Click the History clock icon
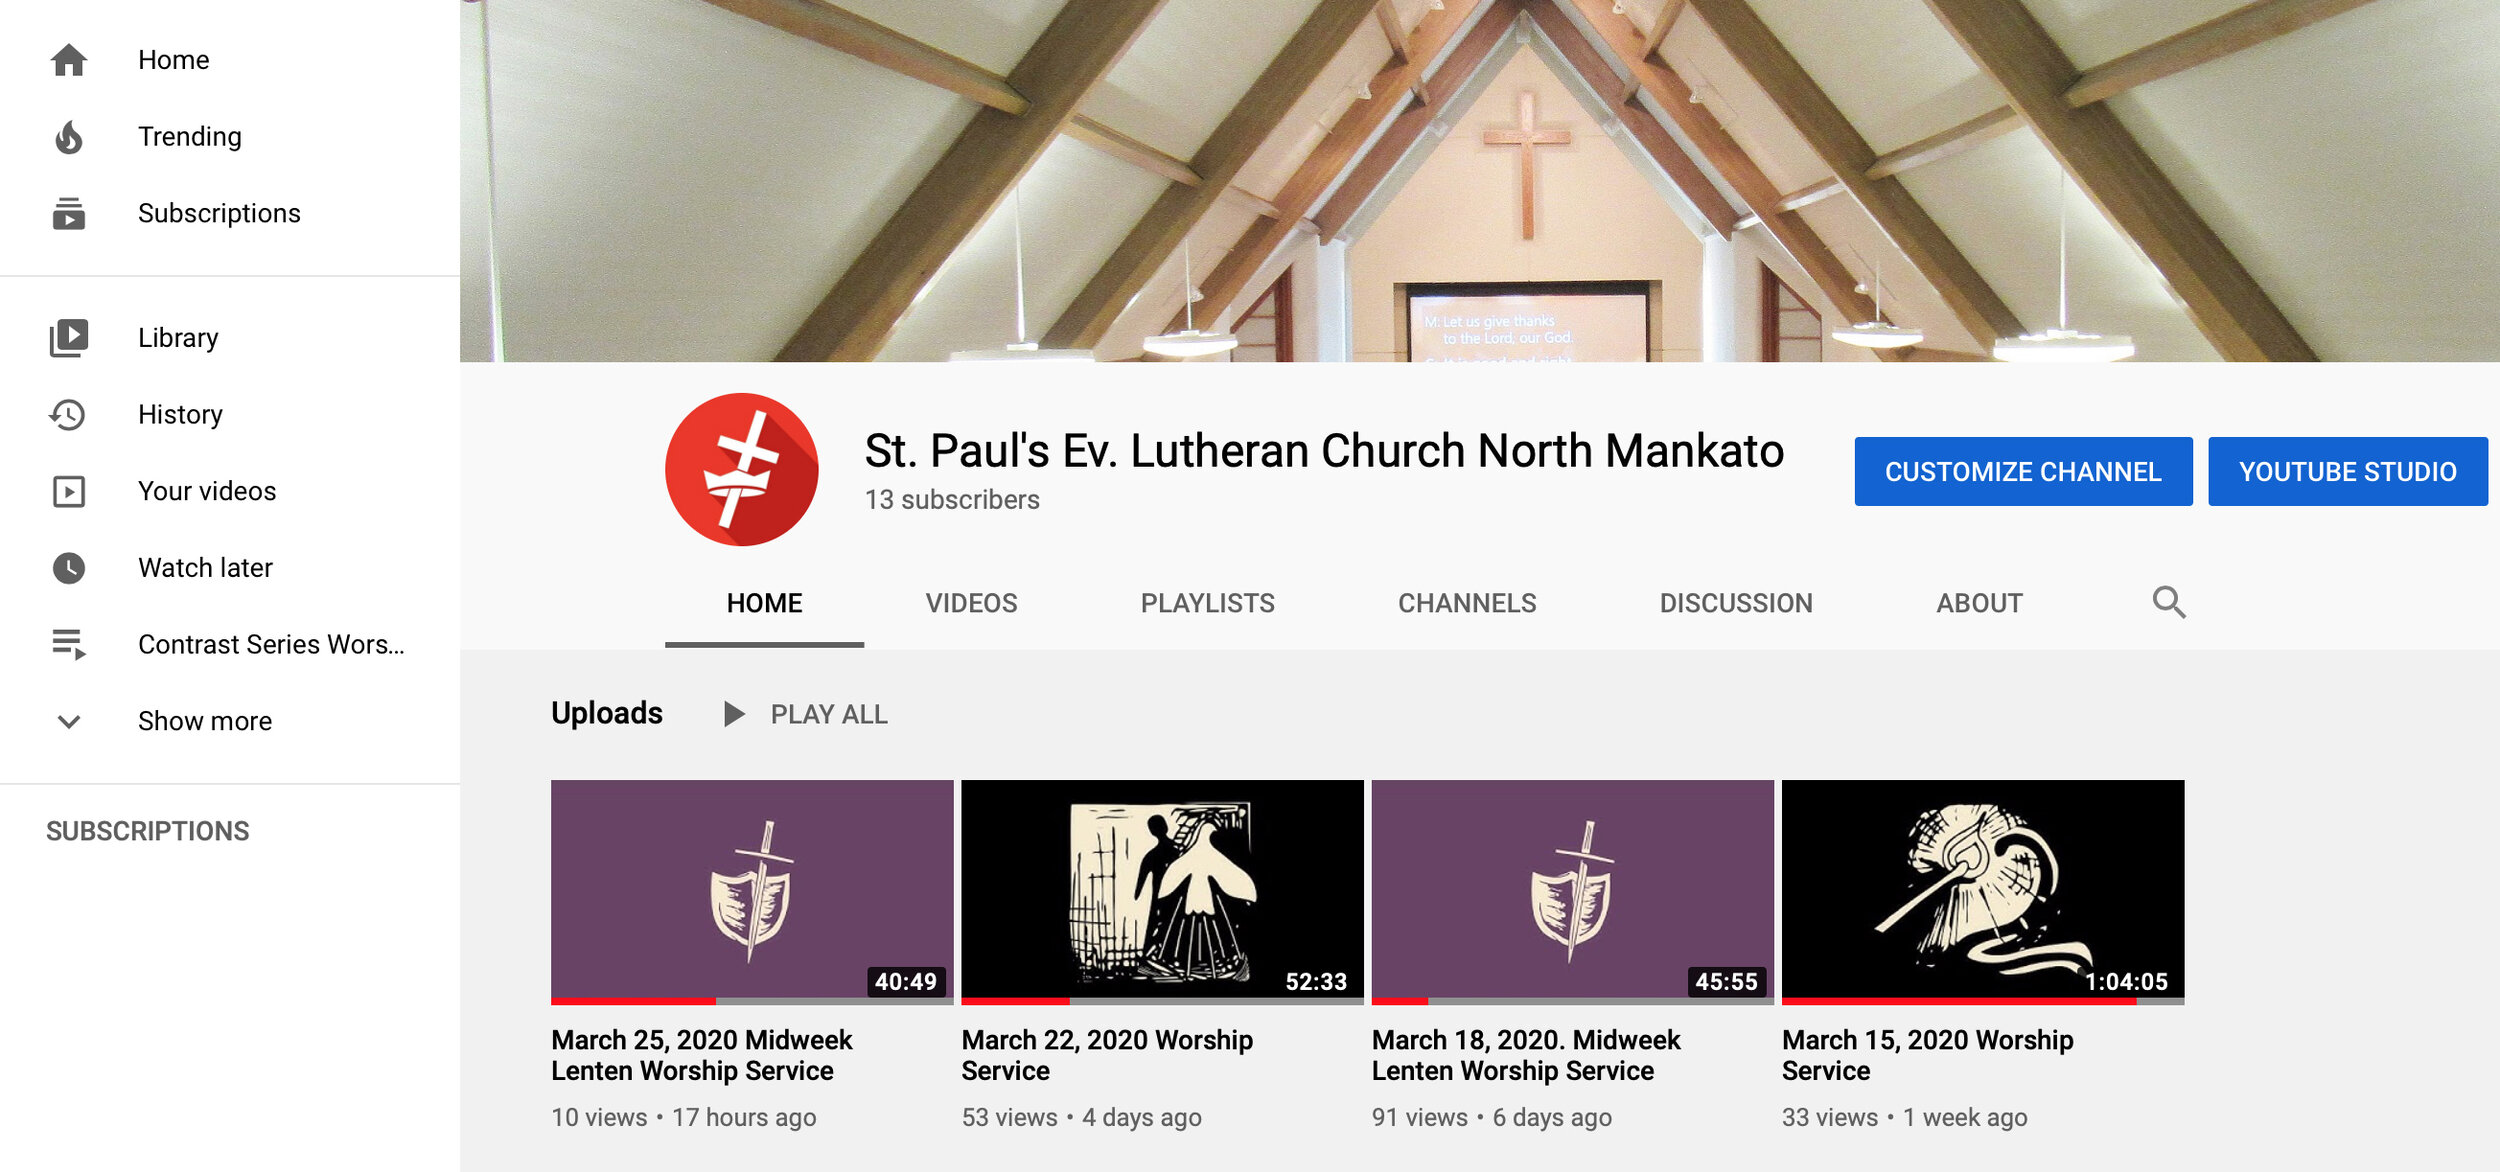The width and height of the screenshot is (2500, 1172). [x=68, y=414]
